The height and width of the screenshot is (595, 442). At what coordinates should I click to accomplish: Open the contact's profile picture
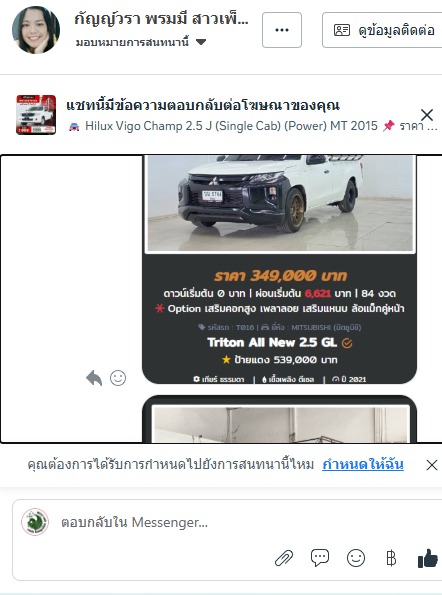tap(36, 30)
